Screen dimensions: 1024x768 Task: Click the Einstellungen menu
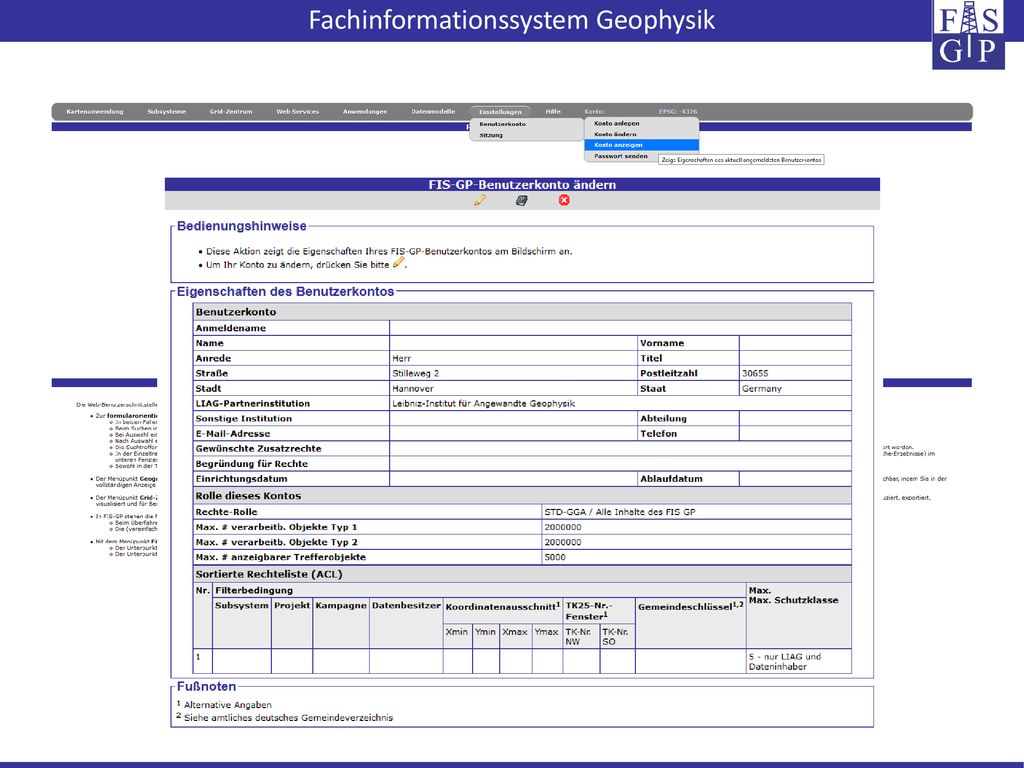[x=500, y=112]
